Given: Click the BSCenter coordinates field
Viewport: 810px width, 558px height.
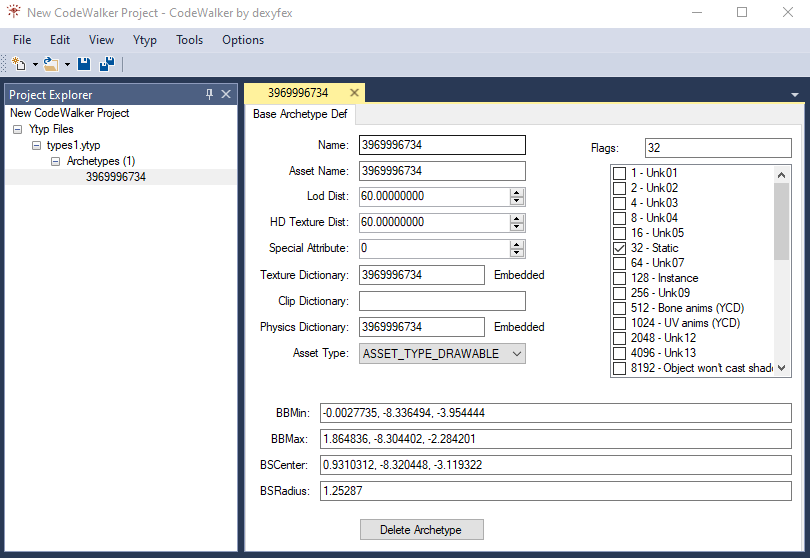Looking at the screenshot, I should coord(555,465).
